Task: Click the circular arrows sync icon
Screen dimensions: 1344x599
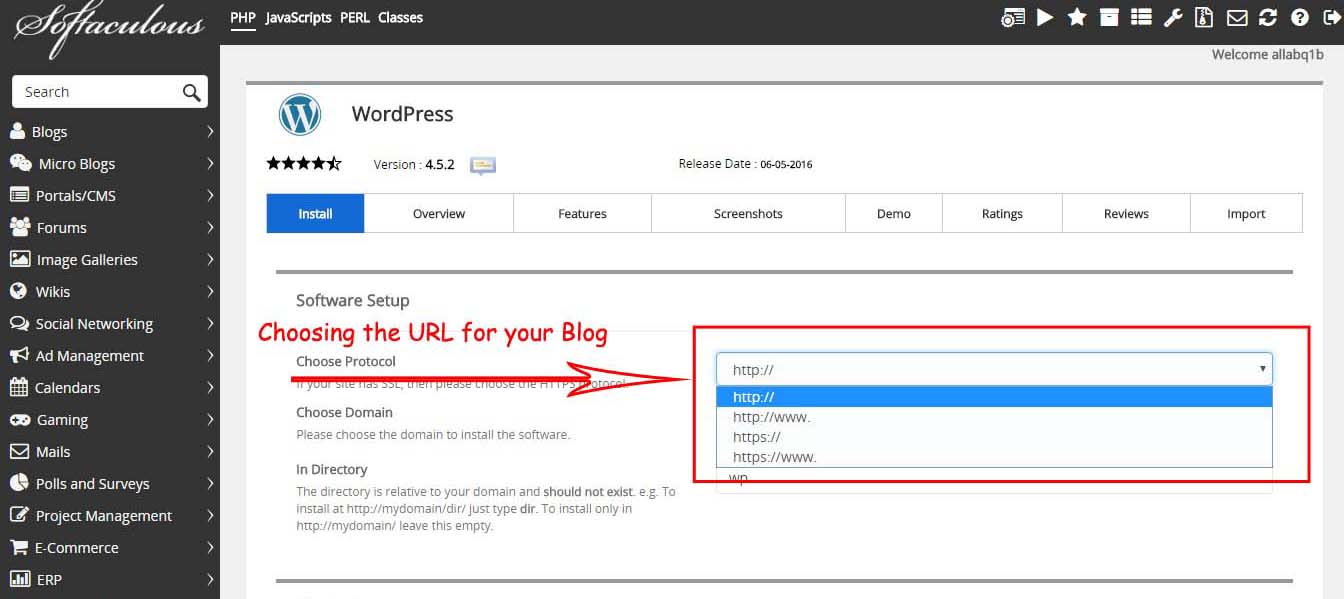Action: [1268, 17]
